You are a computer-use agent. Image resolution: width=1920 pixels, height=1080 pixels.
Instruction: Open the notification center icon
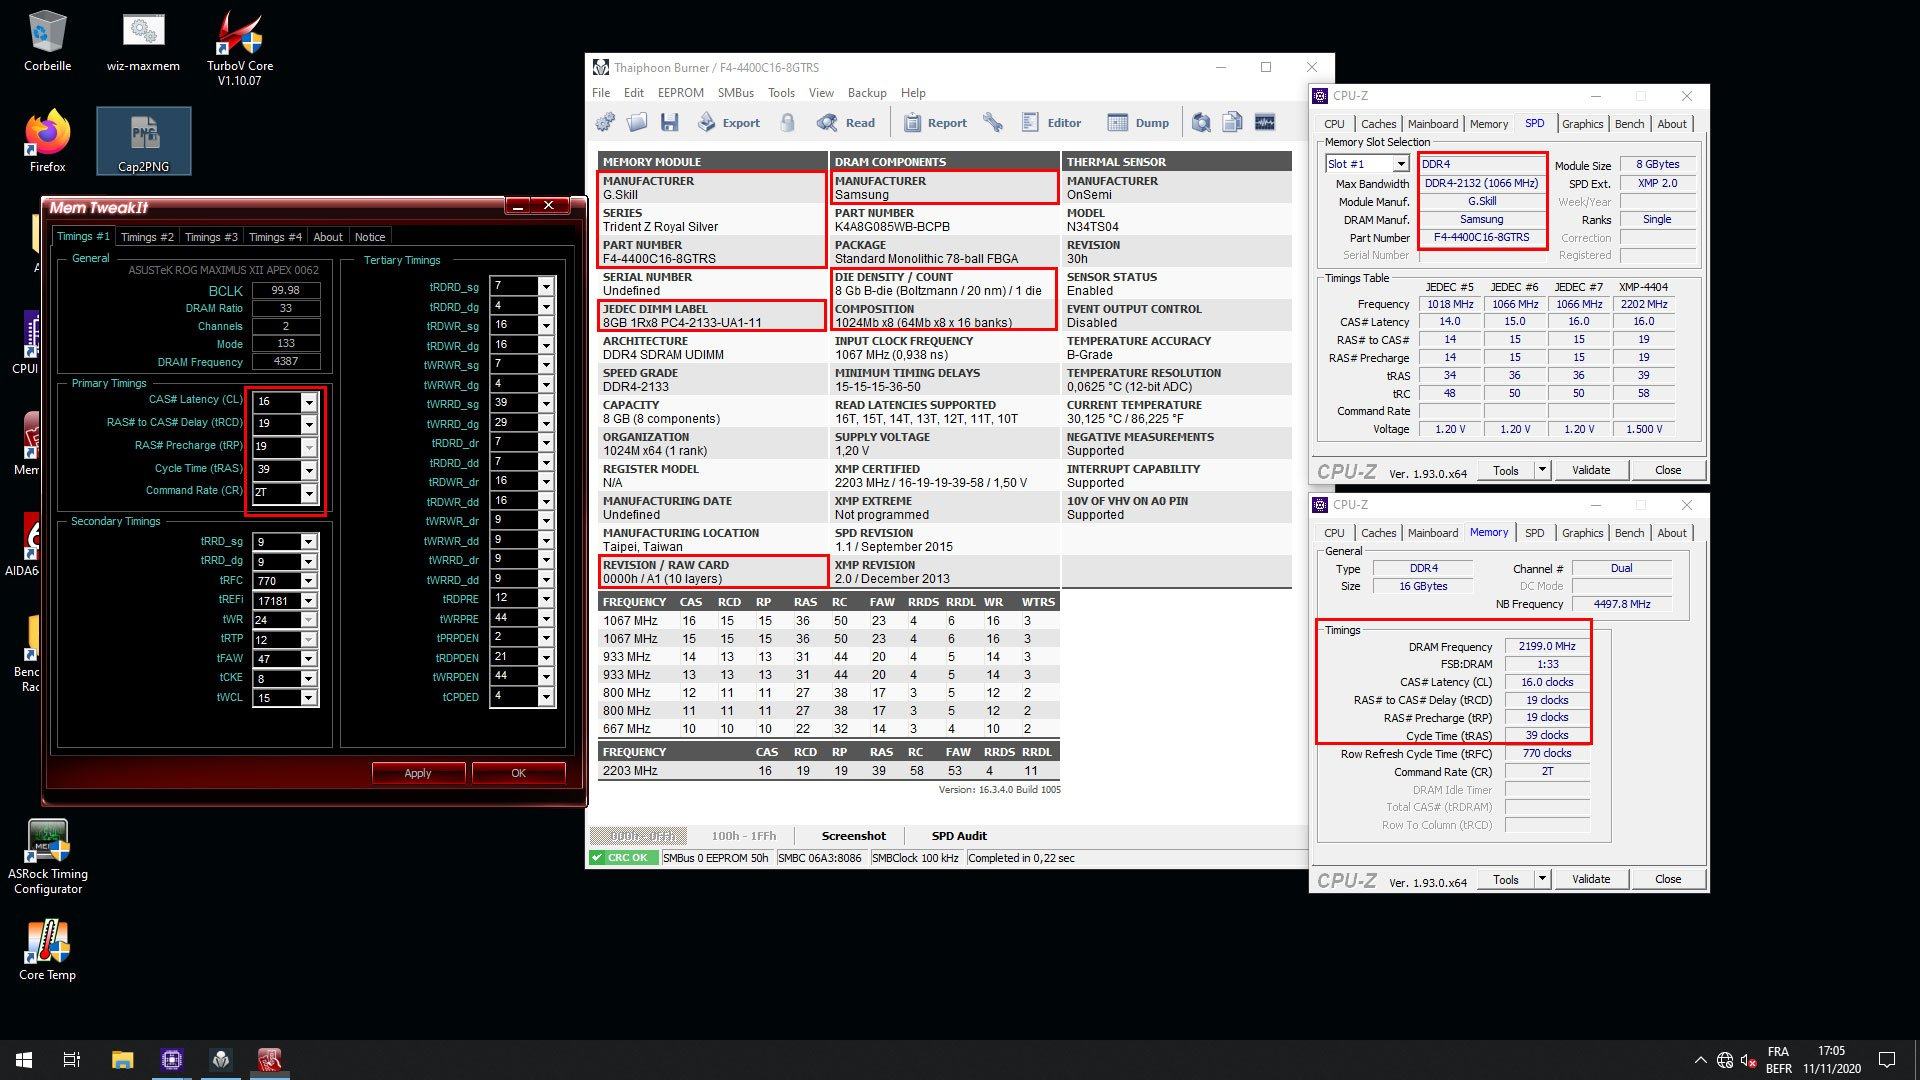1887,1060
